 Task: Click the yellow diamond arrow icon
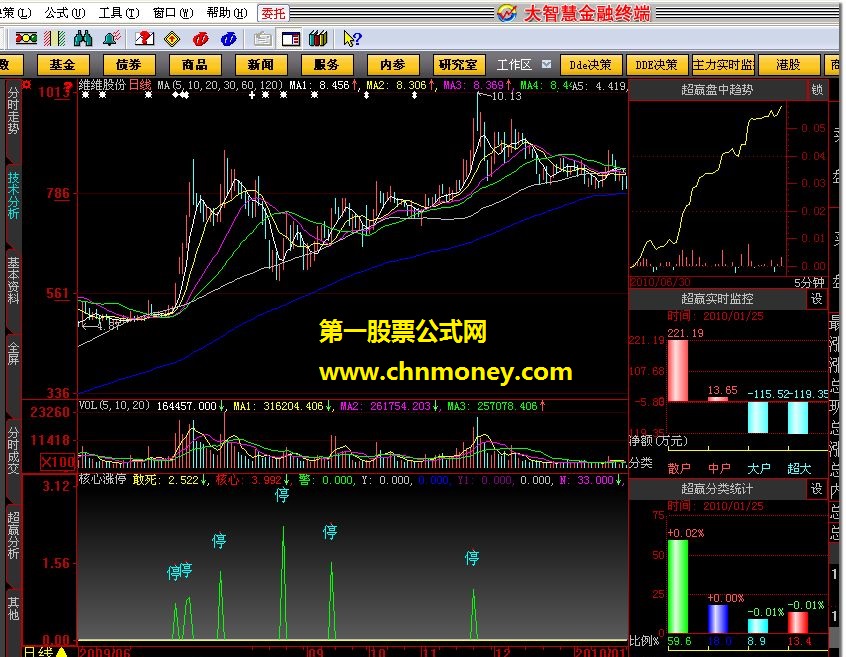pyautogui.click(x=172, y=39)
